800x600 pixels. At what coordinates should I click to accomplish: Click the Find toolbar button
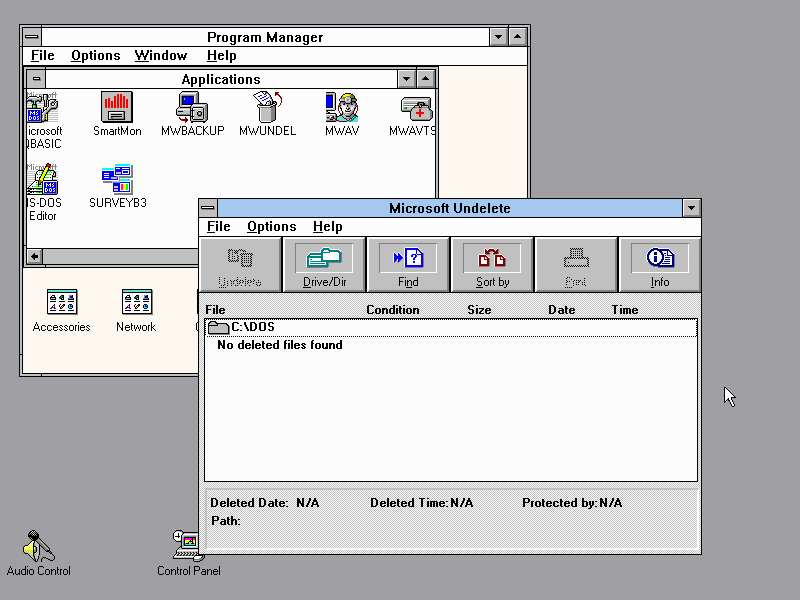tap(408, 265)
